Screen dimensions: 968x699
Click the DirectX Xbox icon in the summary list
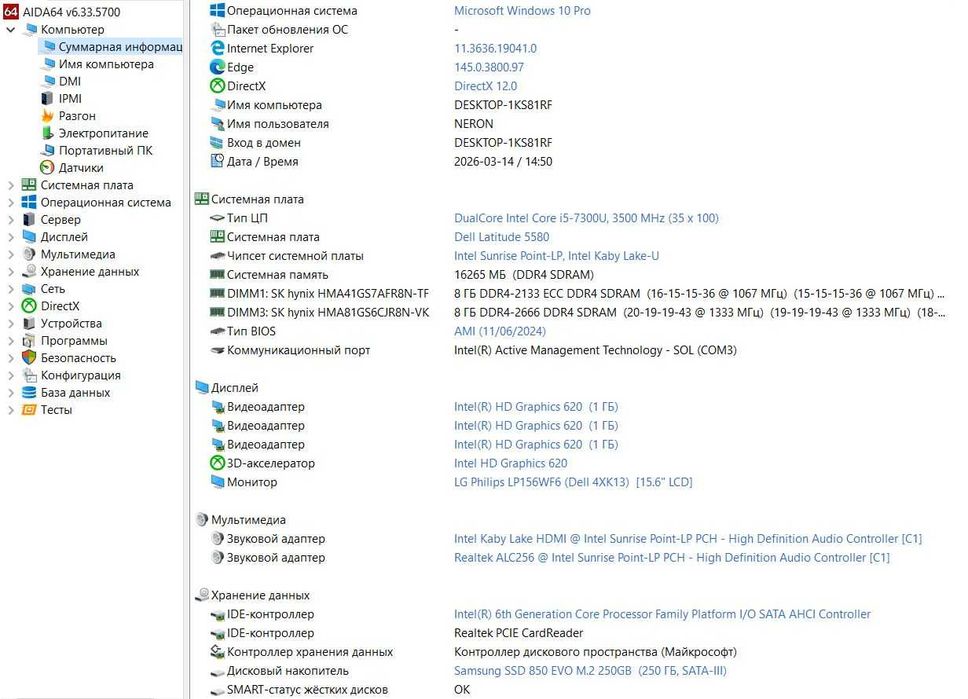[x=217, y=86]
